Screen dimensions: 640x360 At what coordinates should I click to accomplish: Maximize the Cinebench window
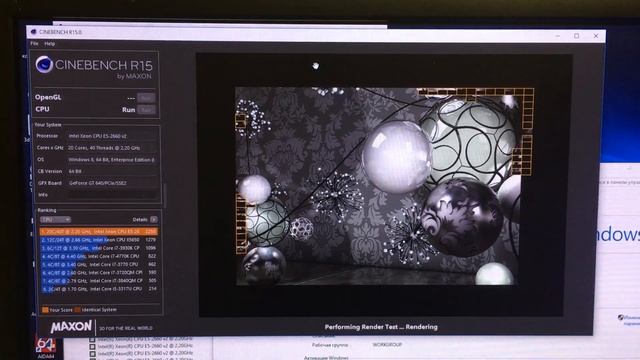click(x=576, y=36)
